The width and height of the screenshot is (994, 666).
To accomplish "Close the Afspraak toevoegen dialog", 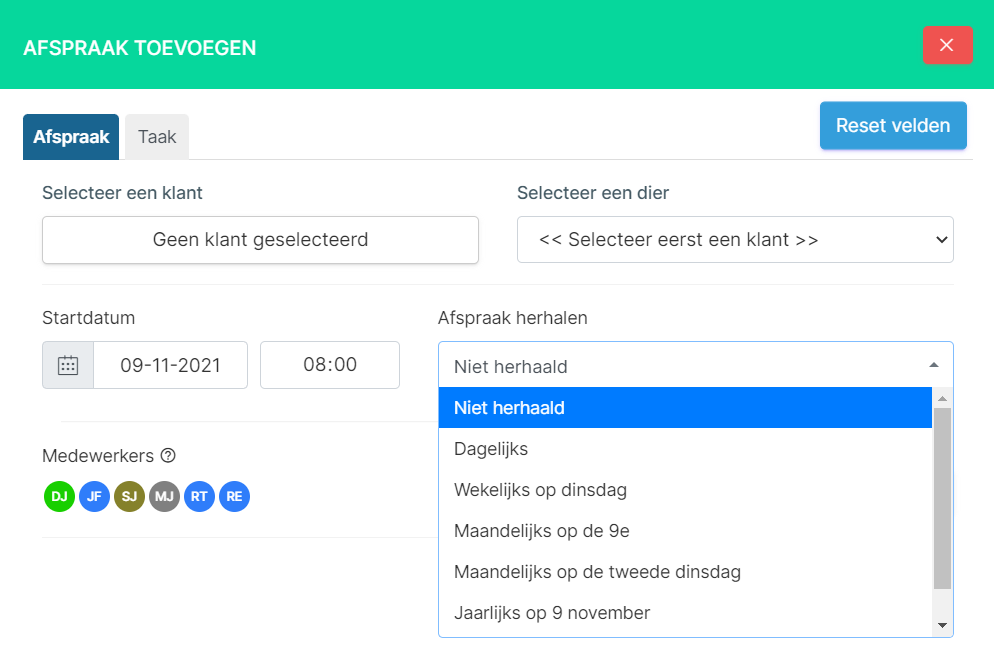I will [x=947, y=45].
